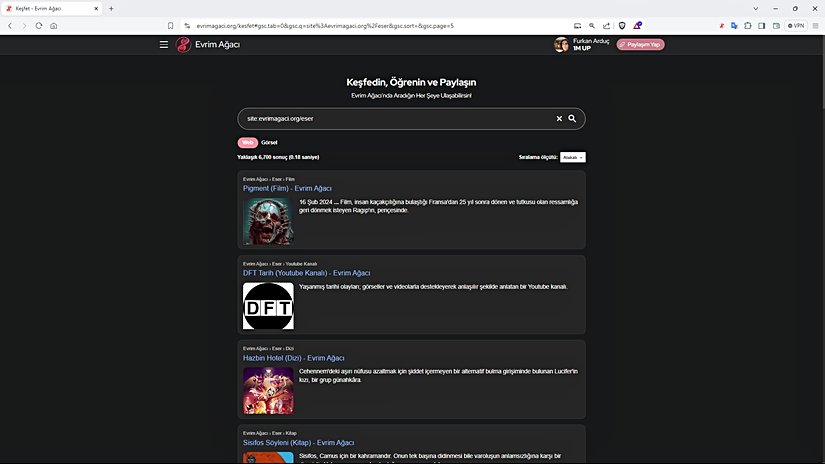Click the Brave Shields lion icon
Image resolution: width=825 pixels, height=464 pixels.
click(622, 25)
